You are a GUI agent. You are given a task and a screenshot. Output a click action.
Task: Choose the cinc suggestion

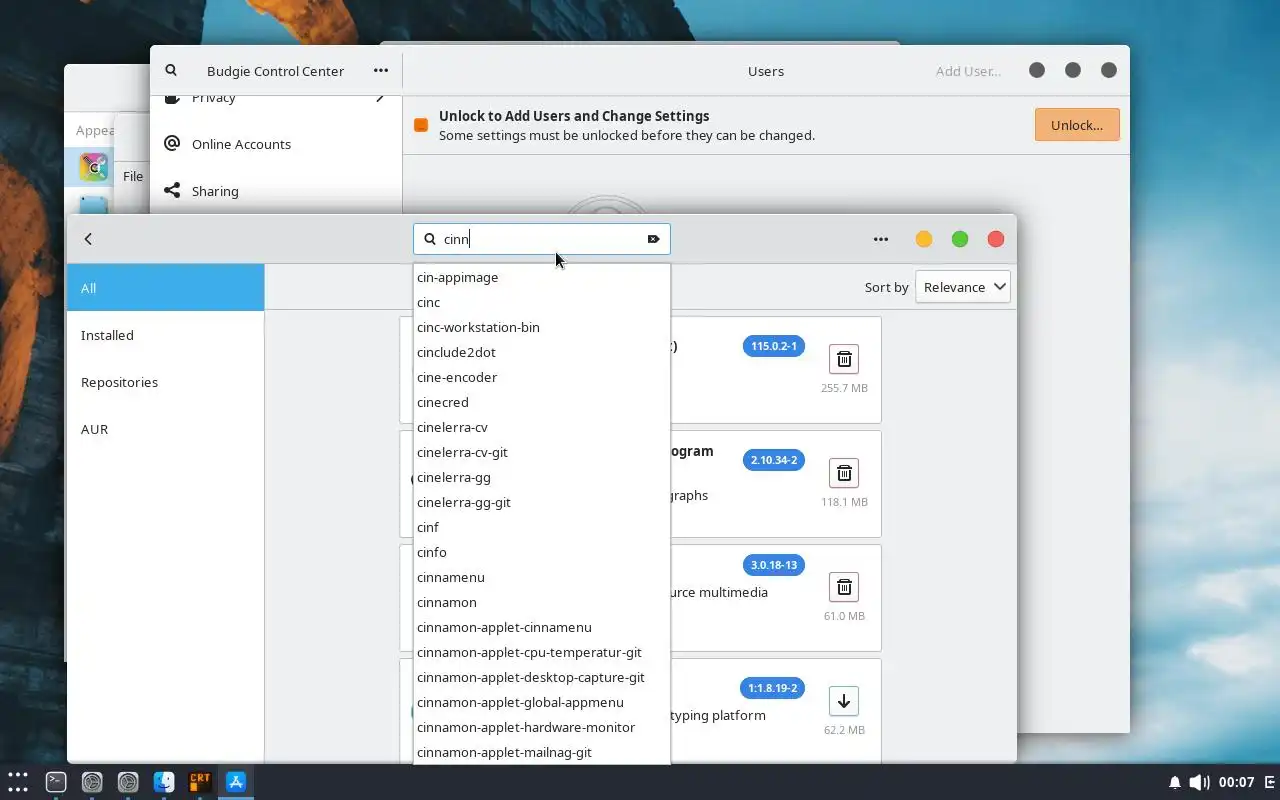(541, 302)
